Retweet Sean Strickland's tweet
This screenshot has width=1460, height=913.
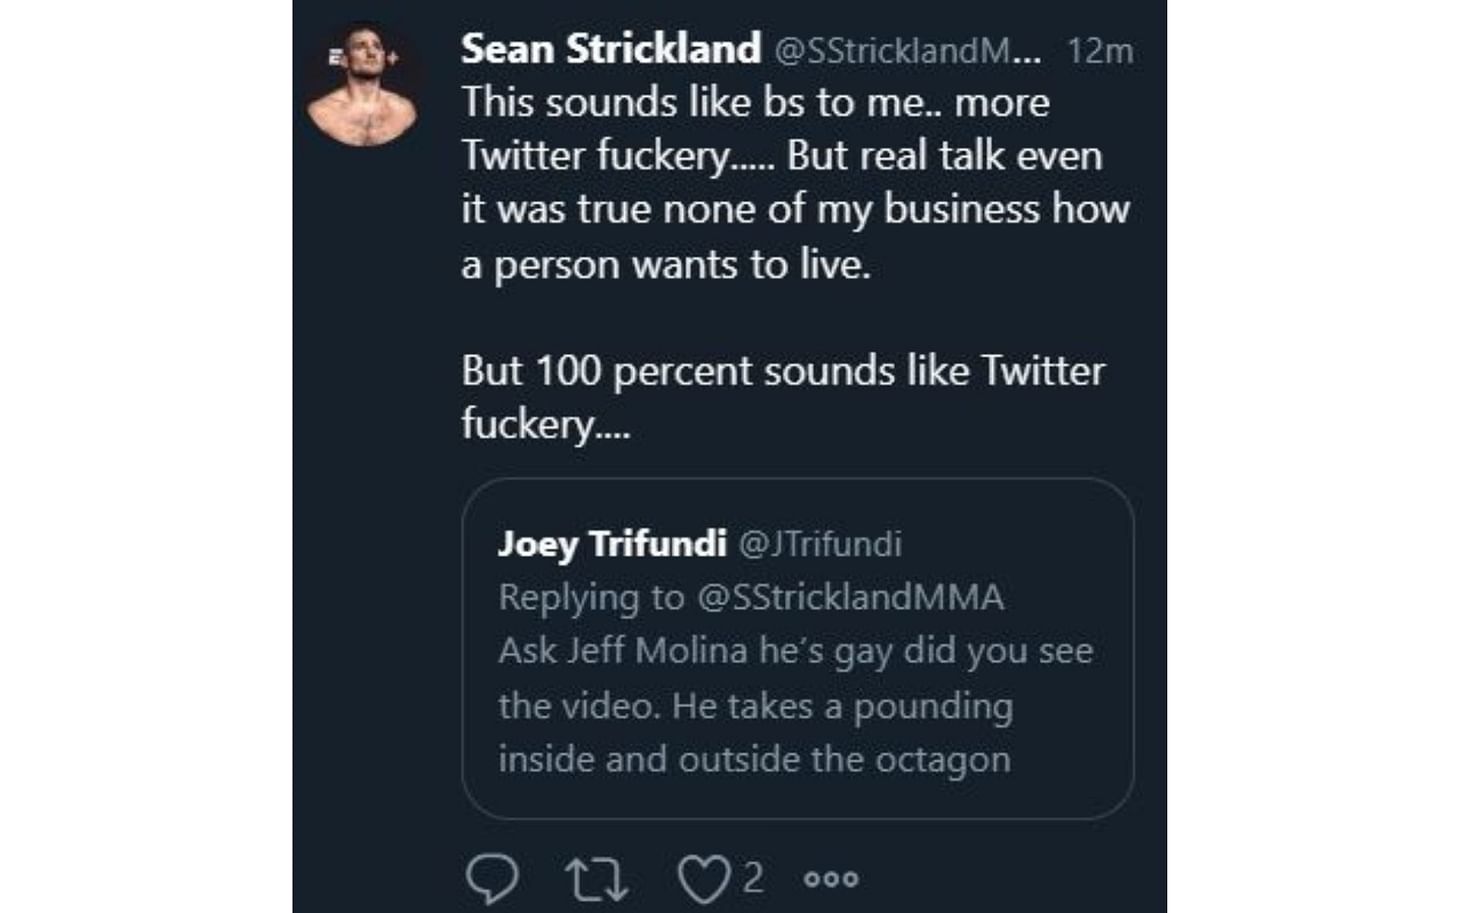point(596,880)
